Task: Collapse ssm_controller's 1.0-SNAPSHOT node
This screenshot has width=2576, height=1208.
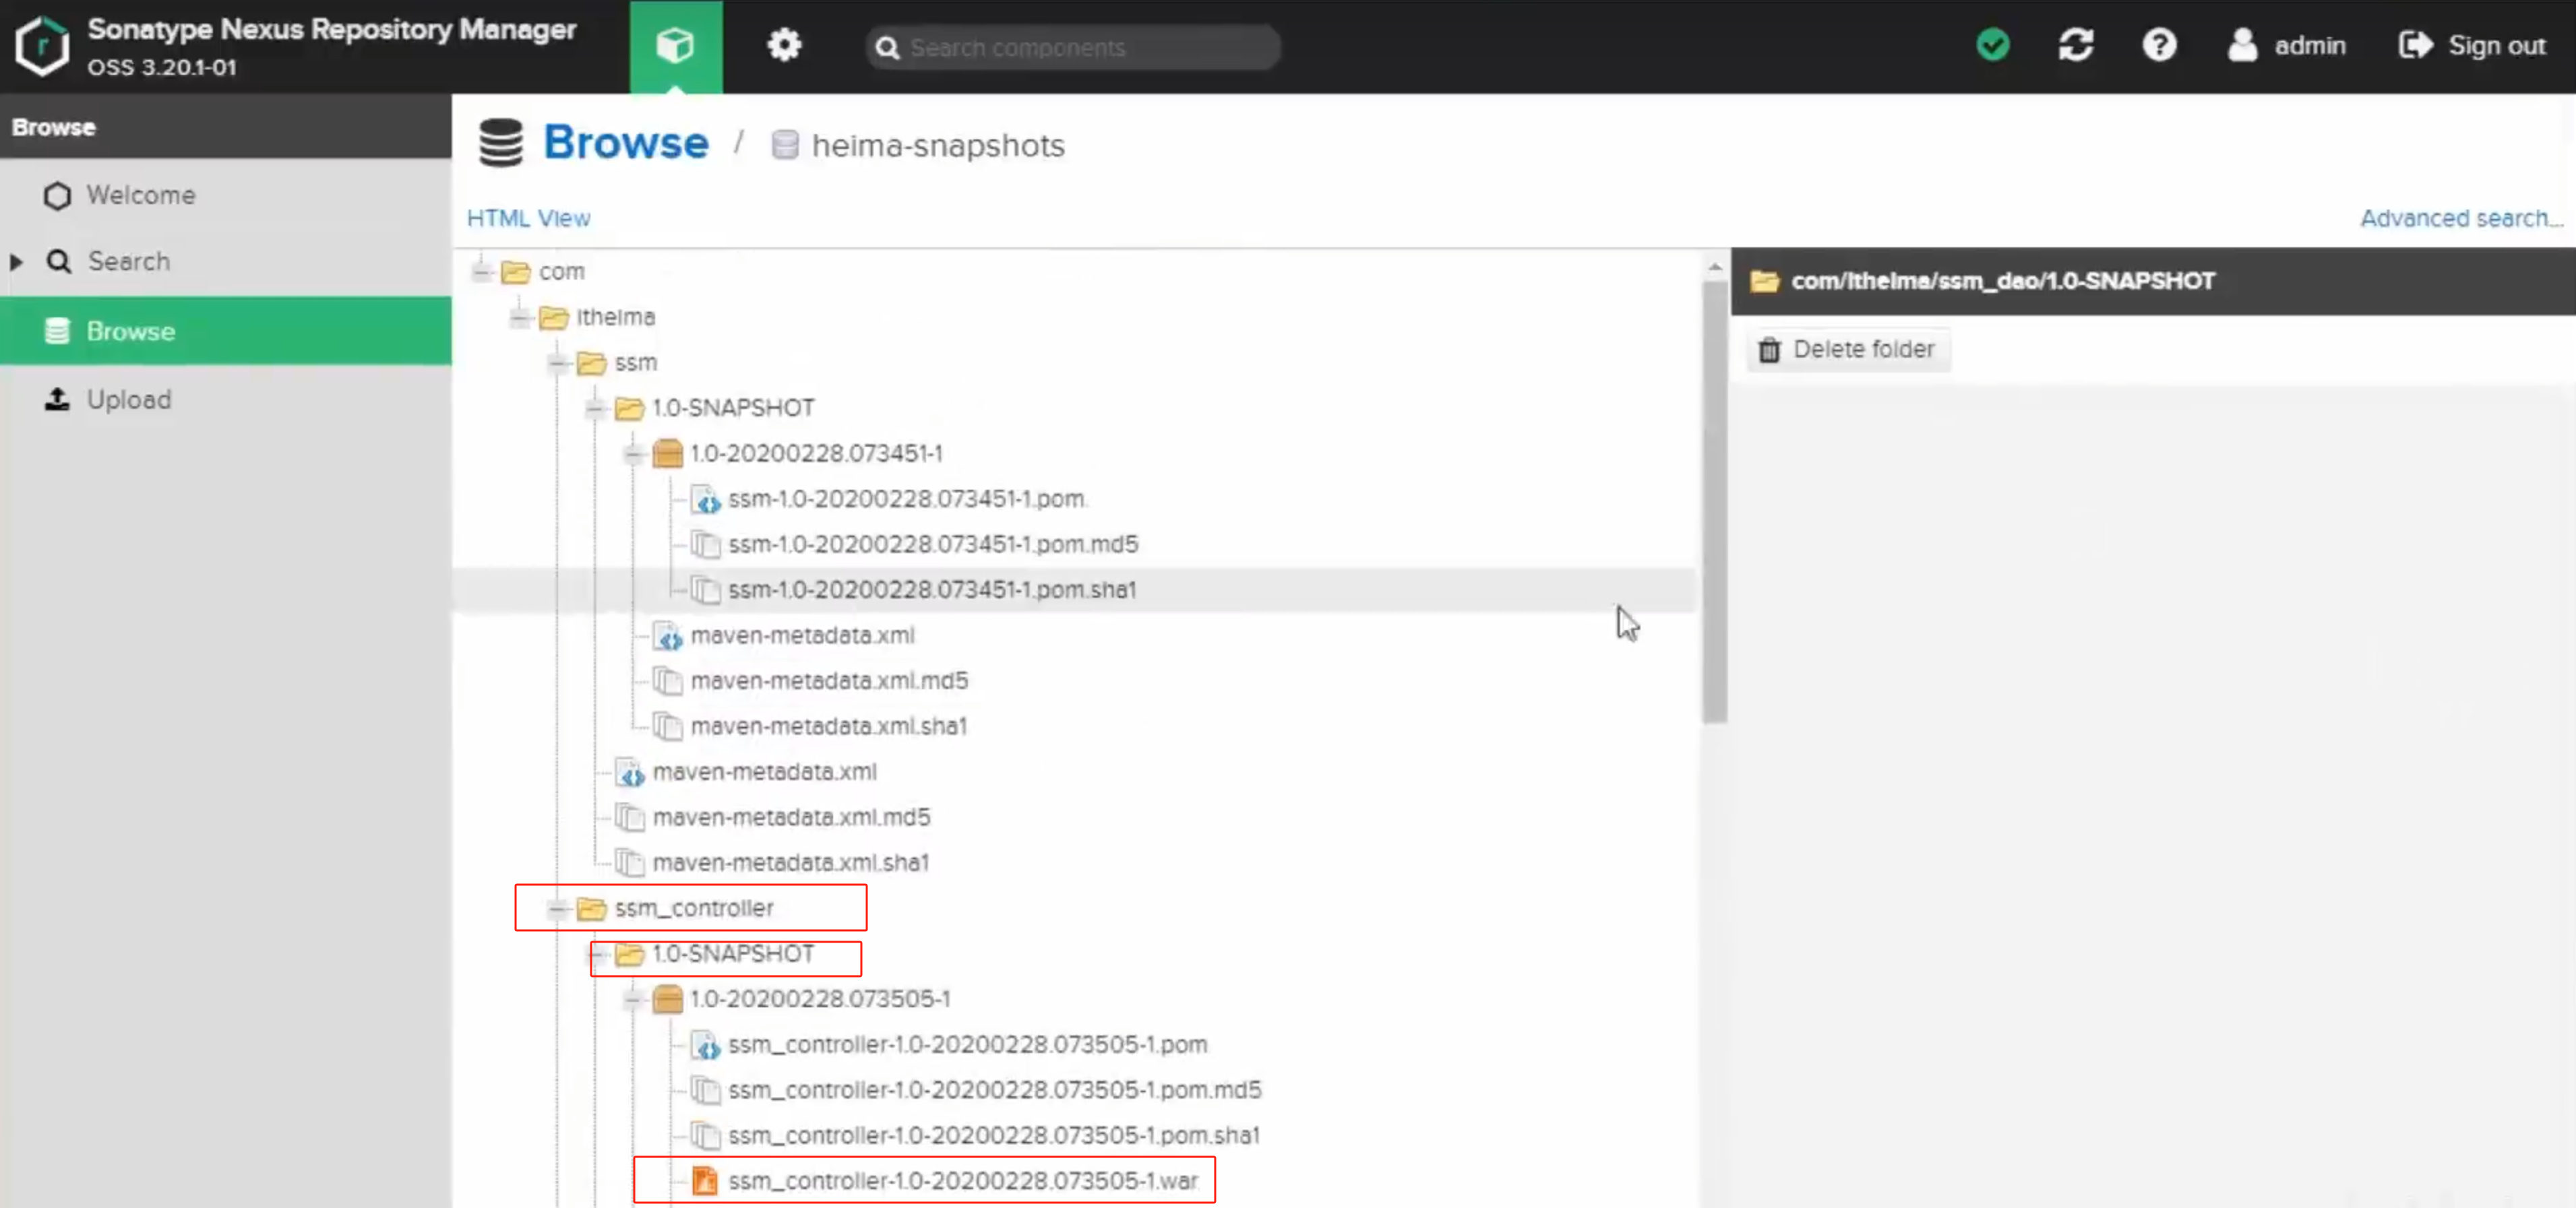Action: tap(597, 954)
